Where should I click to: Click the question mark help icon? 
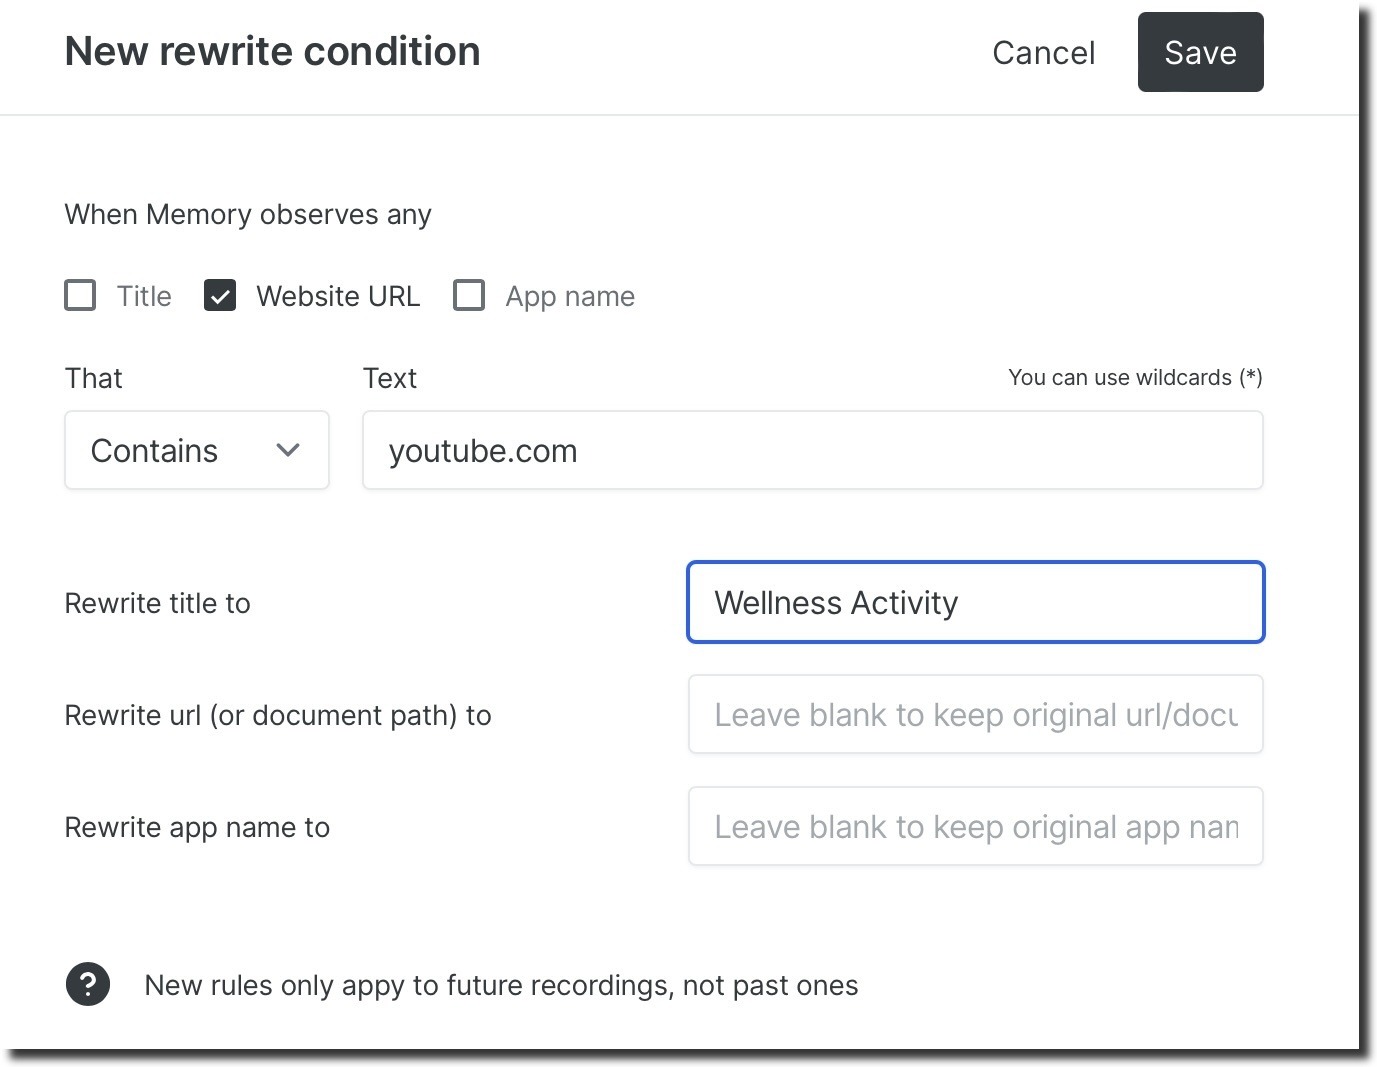tap(87, 984)
